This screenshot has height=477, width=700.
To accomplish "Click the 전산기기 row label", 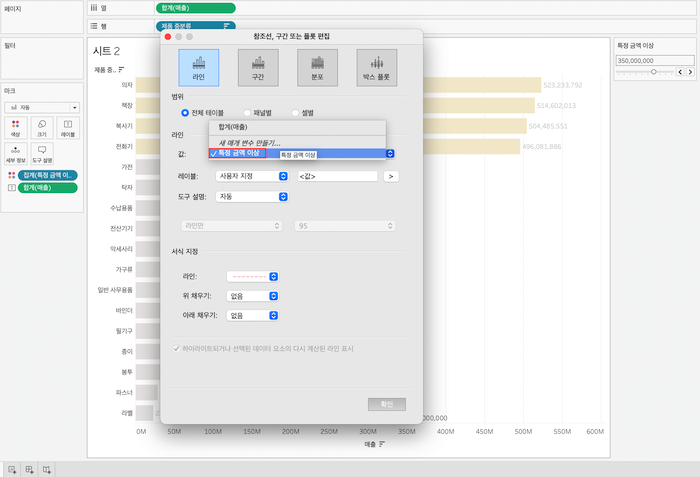I will [121, 228].
